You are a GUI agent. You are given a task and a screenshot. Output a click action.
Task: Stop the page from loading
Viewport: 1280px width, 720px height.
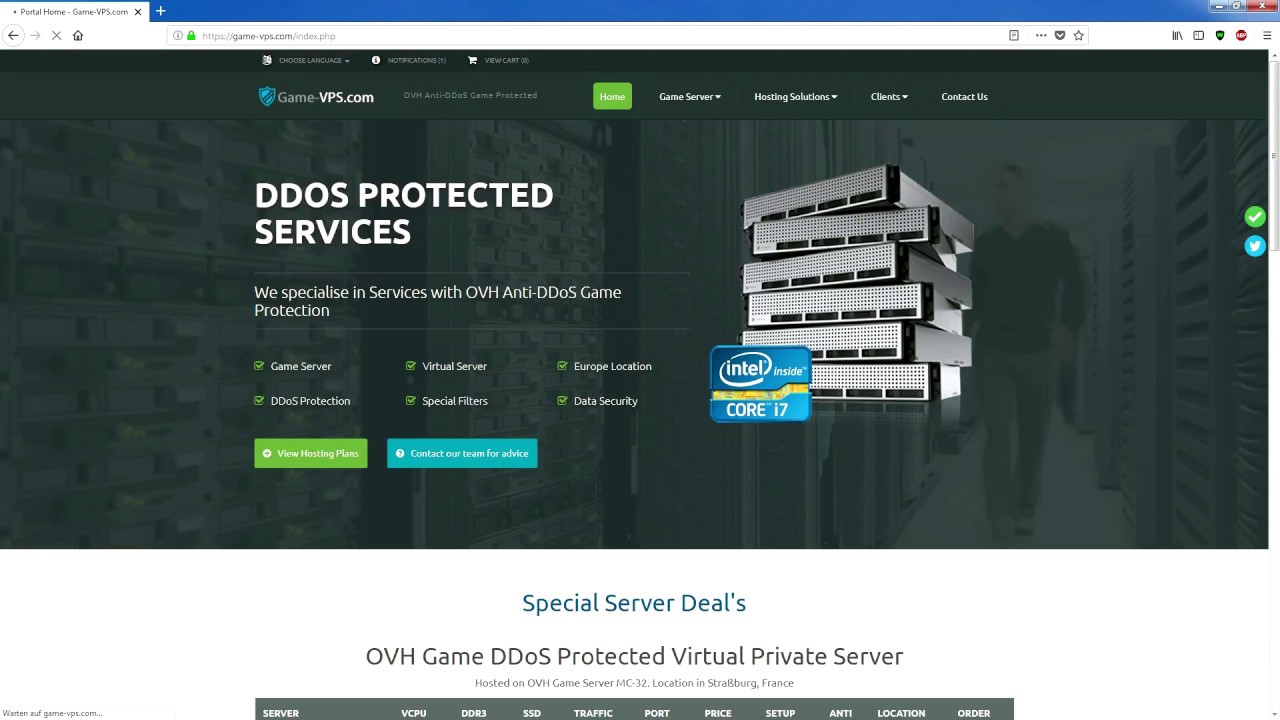pyautogui.click(x=56, y=35)
